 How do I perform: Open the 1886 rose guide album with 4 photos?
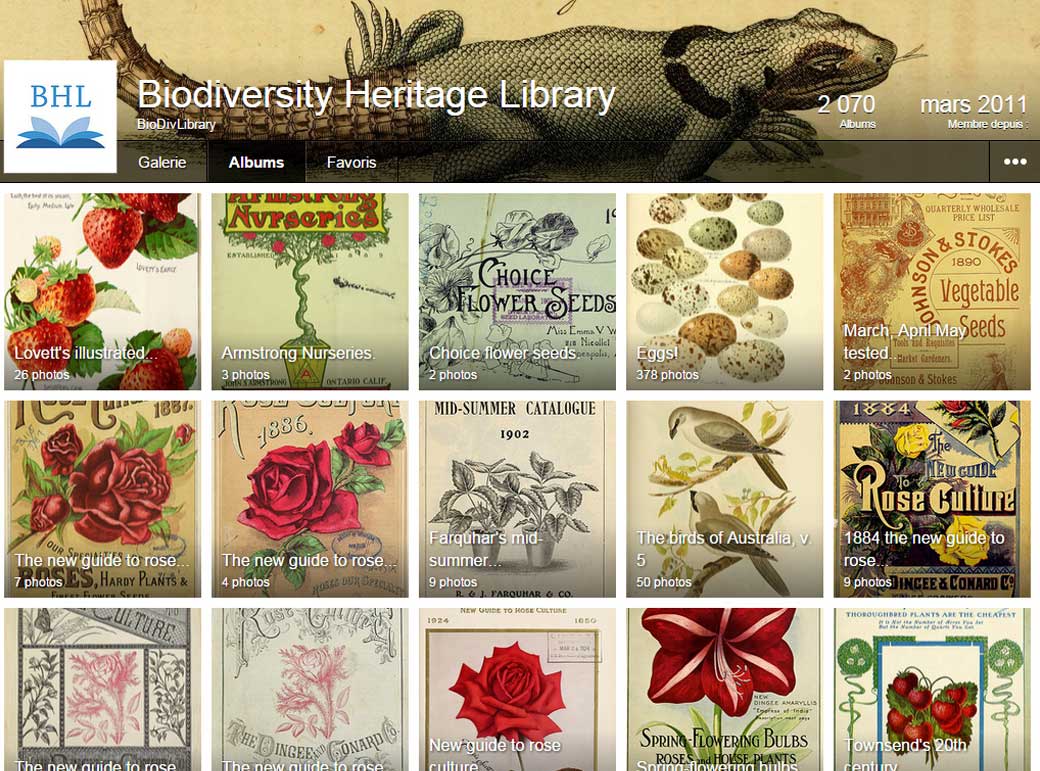pos(310,499)
